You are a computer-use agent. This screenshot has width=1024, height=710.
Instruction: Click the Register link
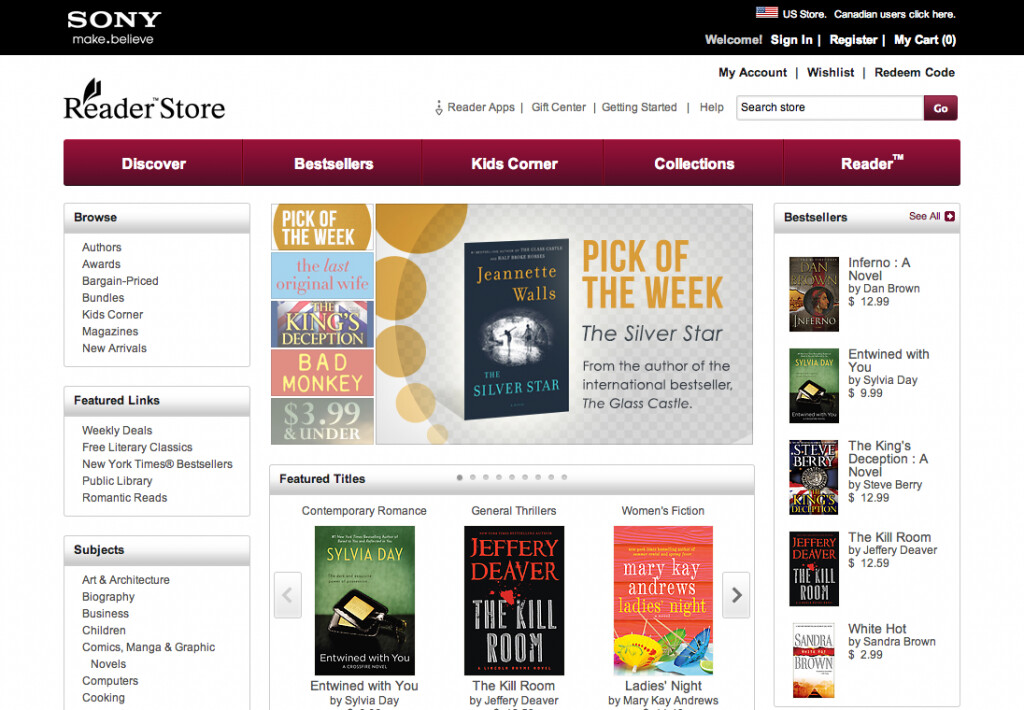tap(853, 40)
